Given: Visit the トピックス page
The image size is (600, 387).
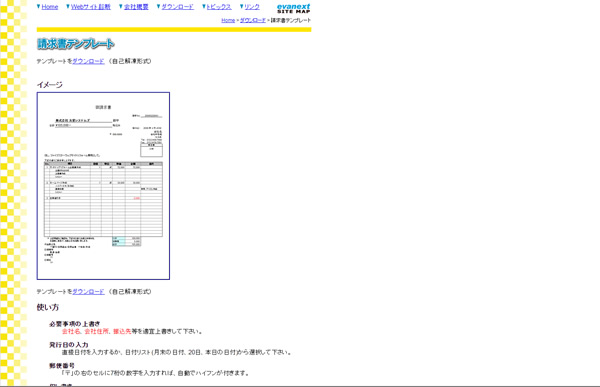Looking at the screenshot, I should [219, 7].
